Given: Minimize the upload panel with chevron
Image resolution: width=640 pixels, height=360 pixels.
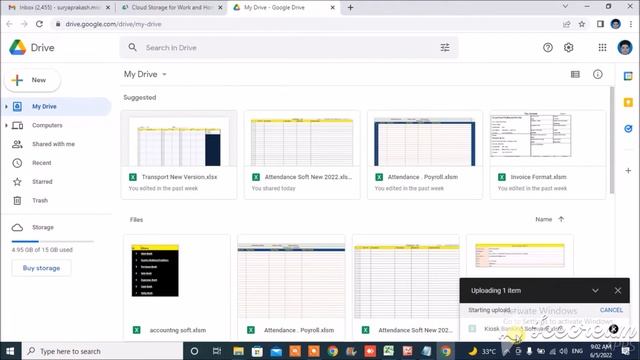Looking at the screenshot, I should (x=595, y=291).
